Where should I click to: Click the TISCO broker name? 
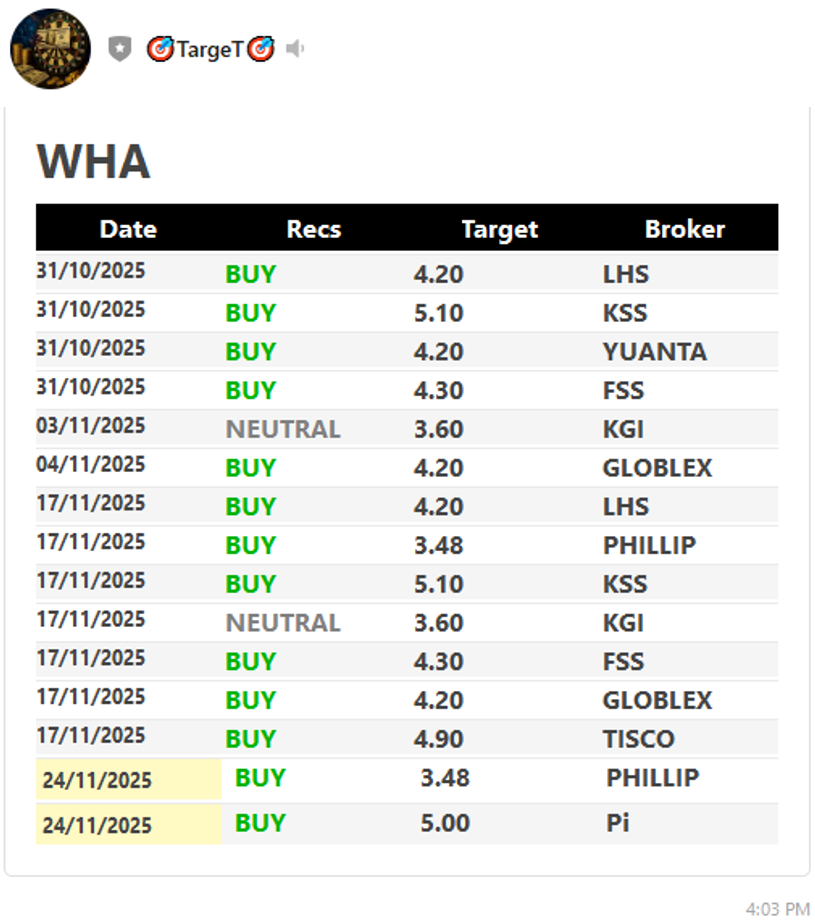point(639,739)
